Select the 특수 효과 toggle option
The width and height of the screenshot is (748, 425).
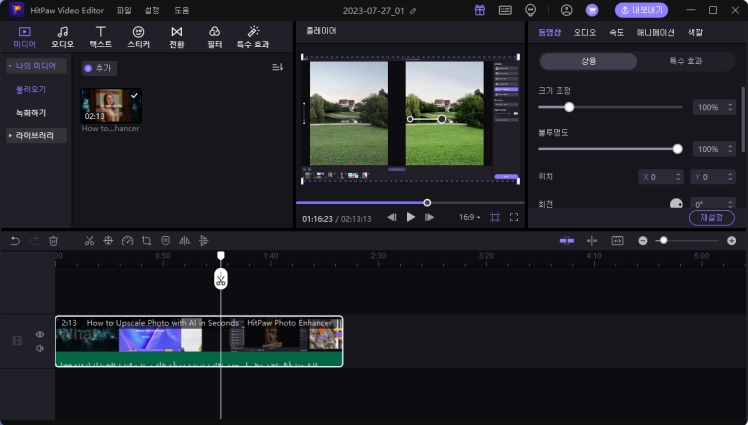(x=686, y=61)
